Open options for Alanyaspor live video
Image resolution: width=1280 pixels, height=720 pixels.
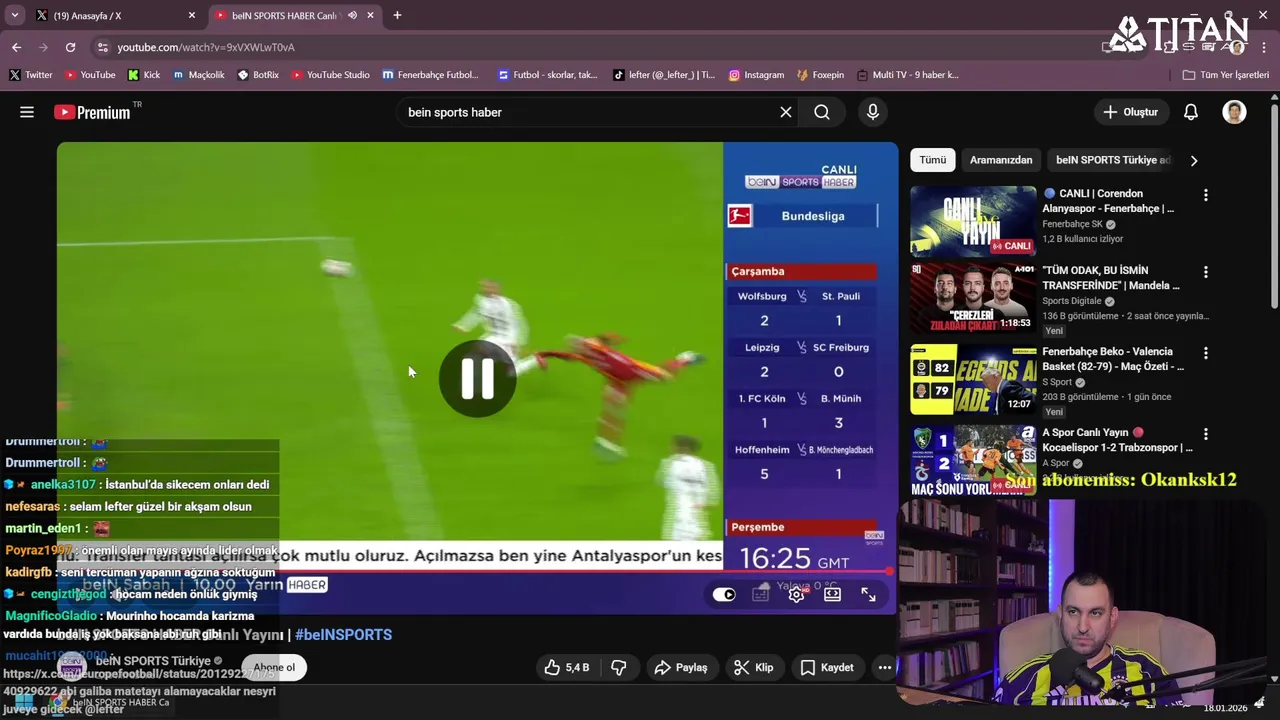pyautogui.click(x=1205, y=195)
